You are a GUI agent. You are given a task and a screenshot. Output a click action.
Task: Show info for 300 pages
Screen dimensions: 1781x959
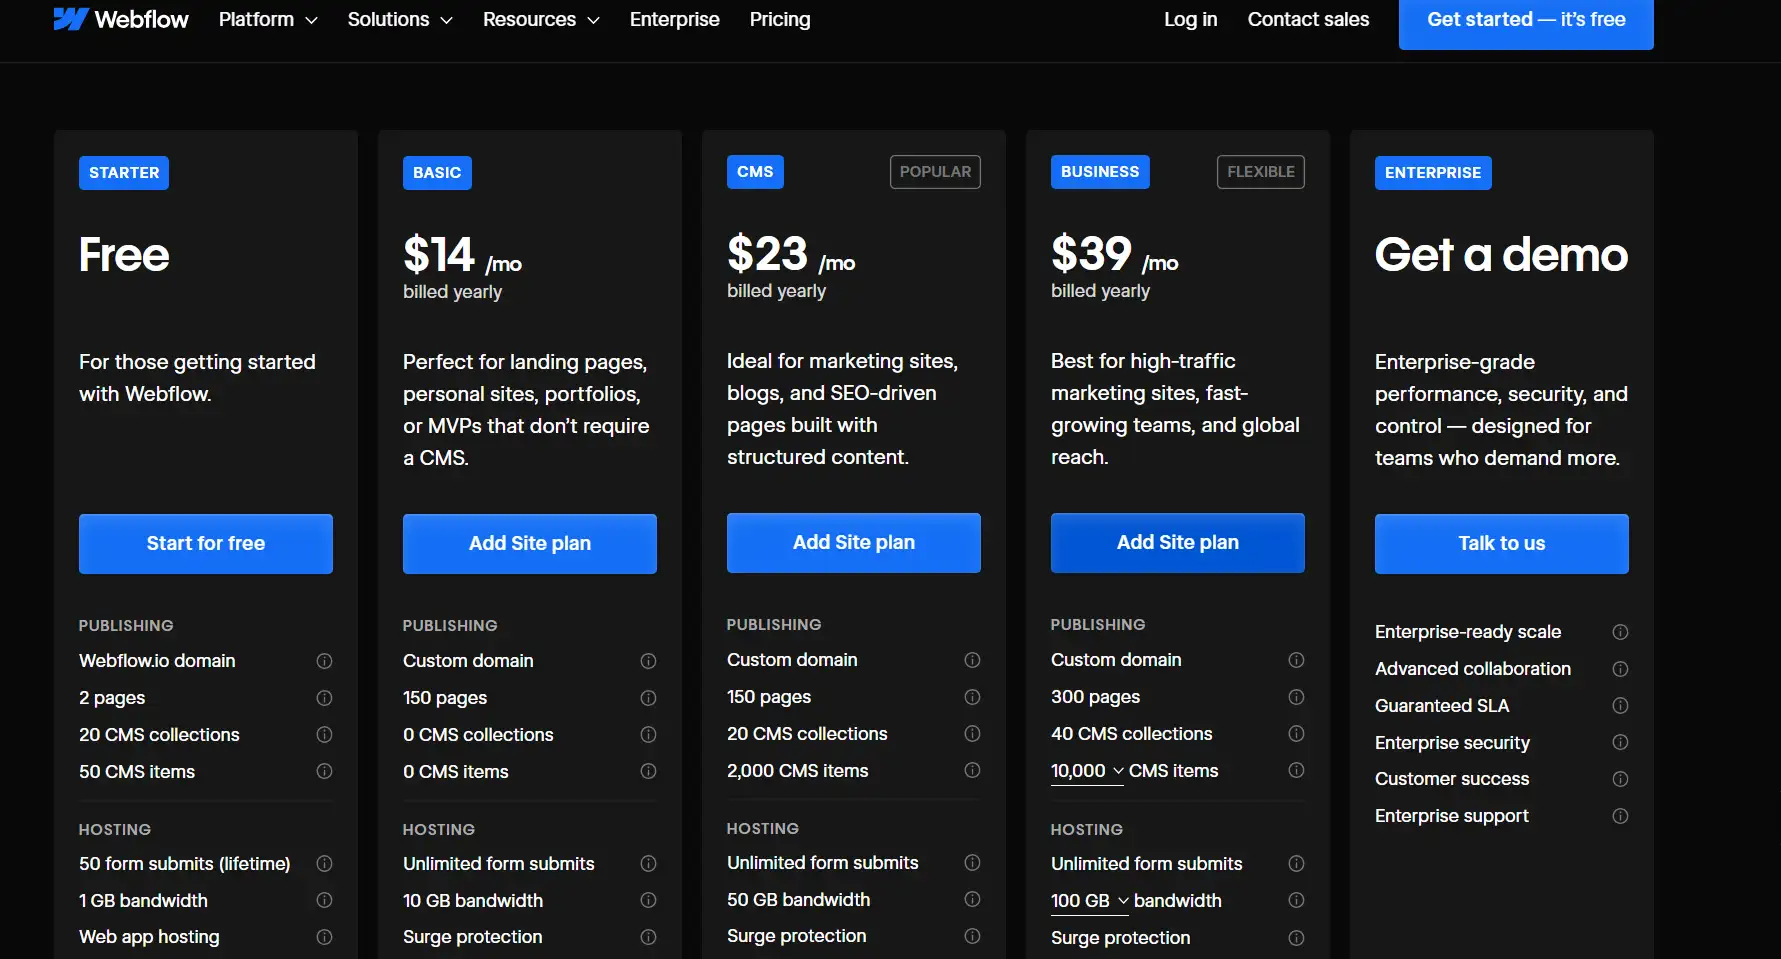pos(1296,697)
